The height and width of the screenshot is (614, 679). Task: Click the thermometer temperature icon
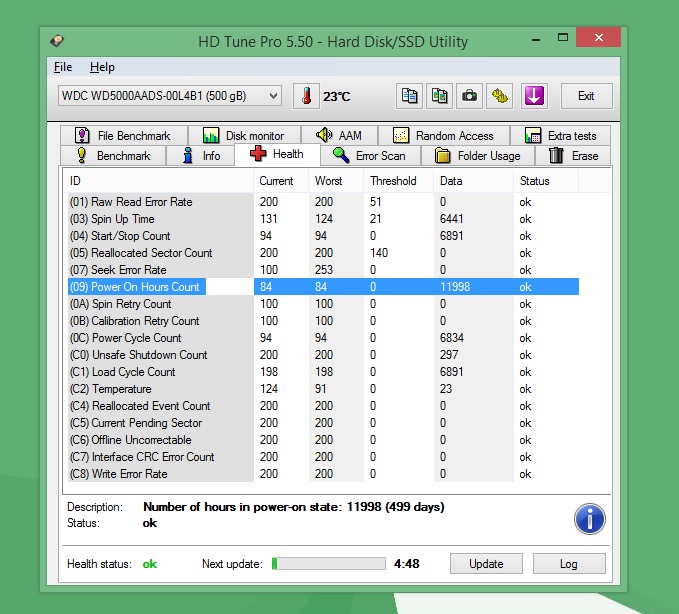click(306, 96)
